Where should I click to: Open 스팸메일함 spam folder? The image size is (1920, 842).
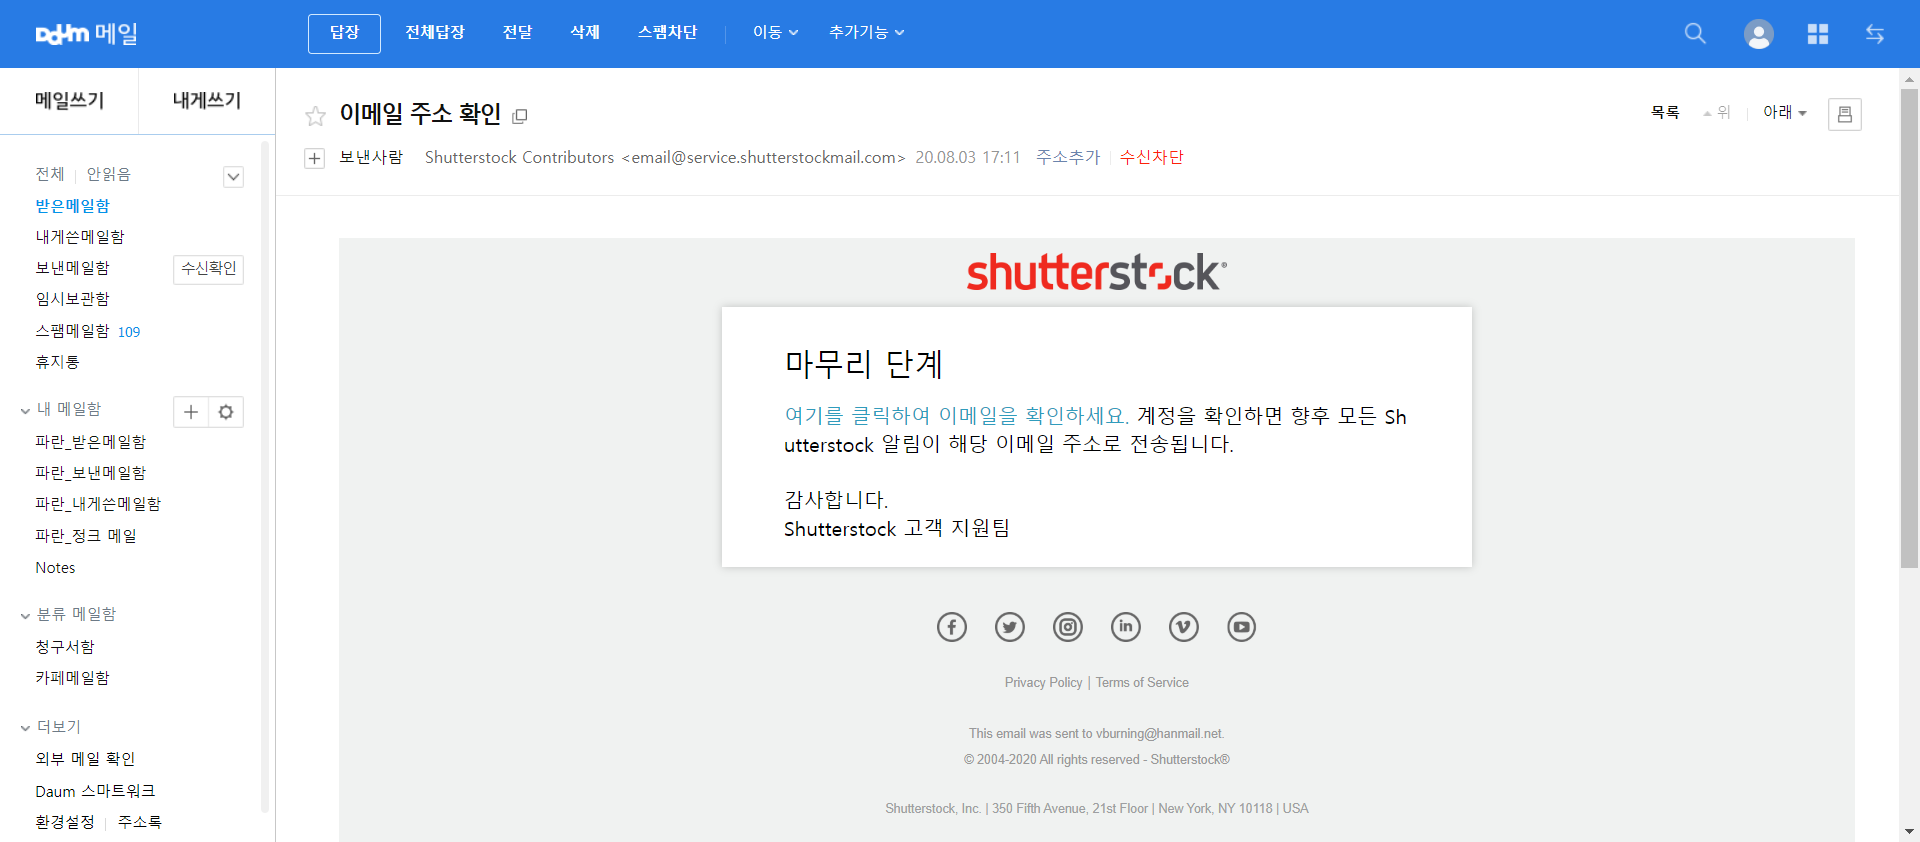click(73, 331)
